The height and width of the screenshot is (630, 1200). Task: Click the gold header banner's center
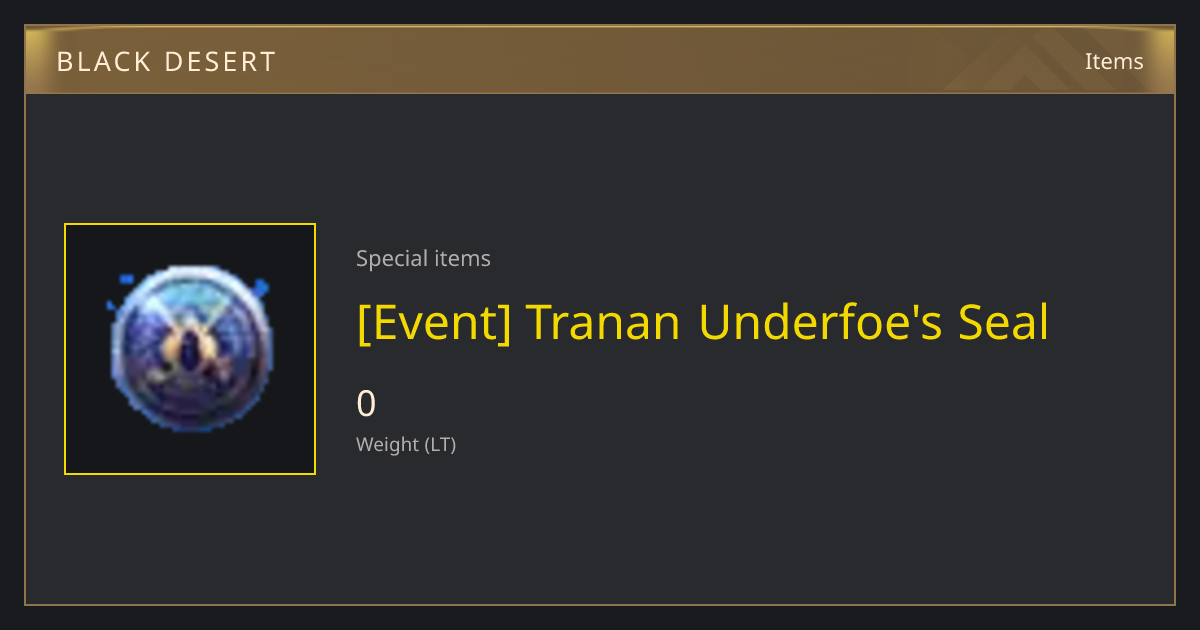point(600,60)
